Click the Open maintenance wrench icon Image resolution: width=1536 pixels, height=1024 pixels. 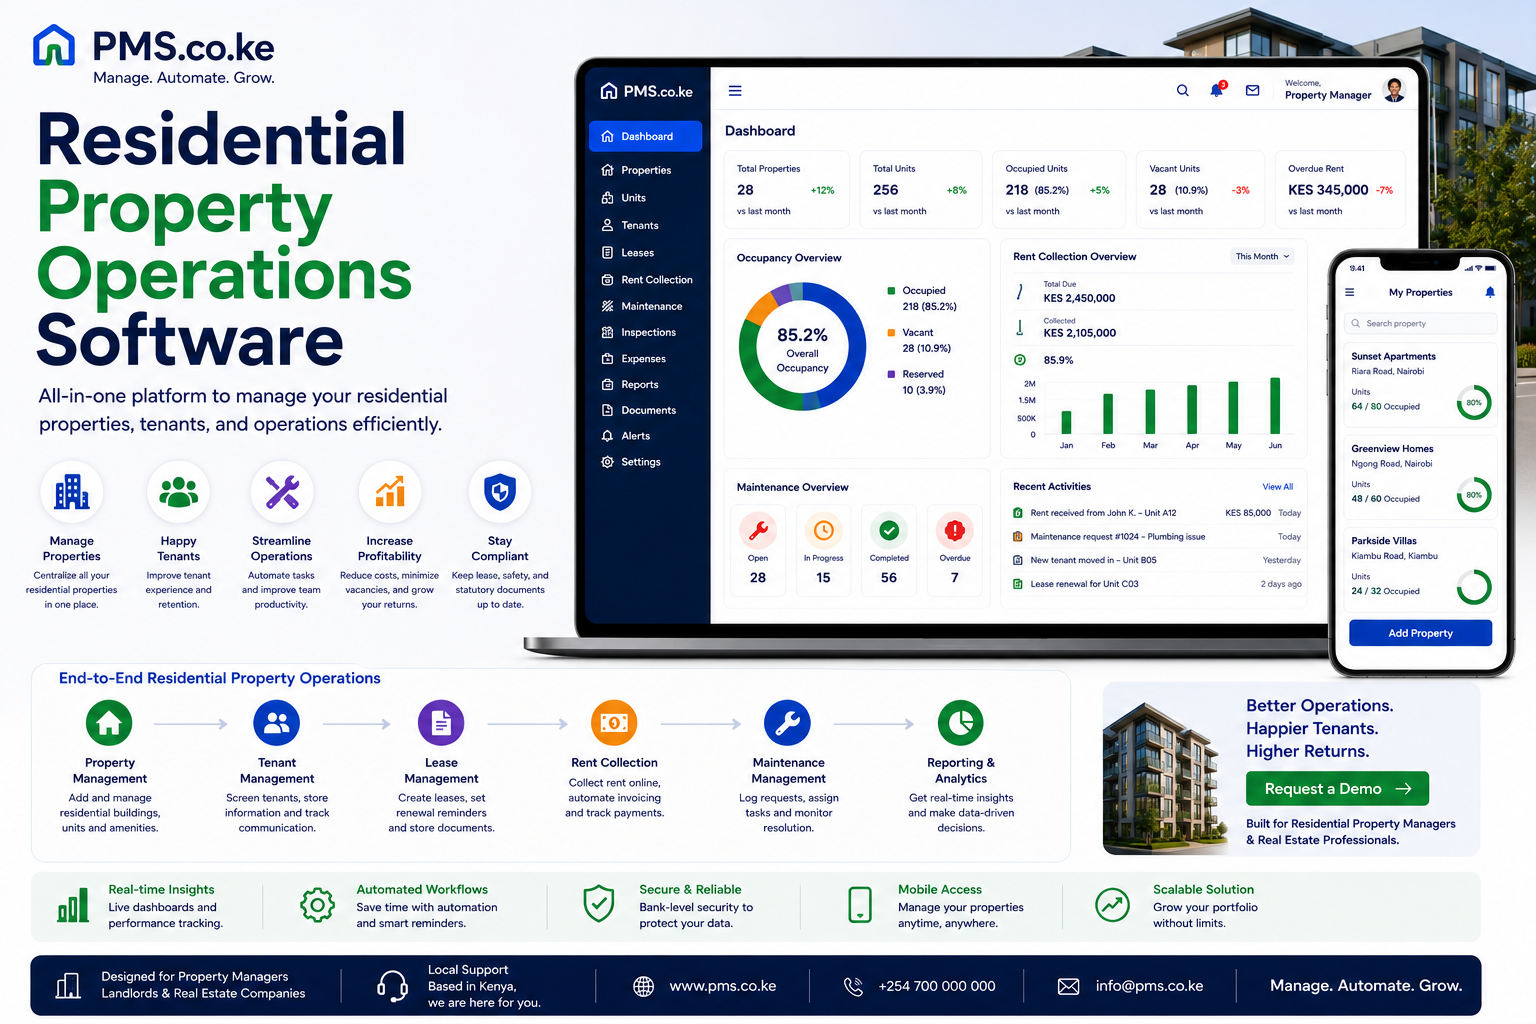point(758,530)
